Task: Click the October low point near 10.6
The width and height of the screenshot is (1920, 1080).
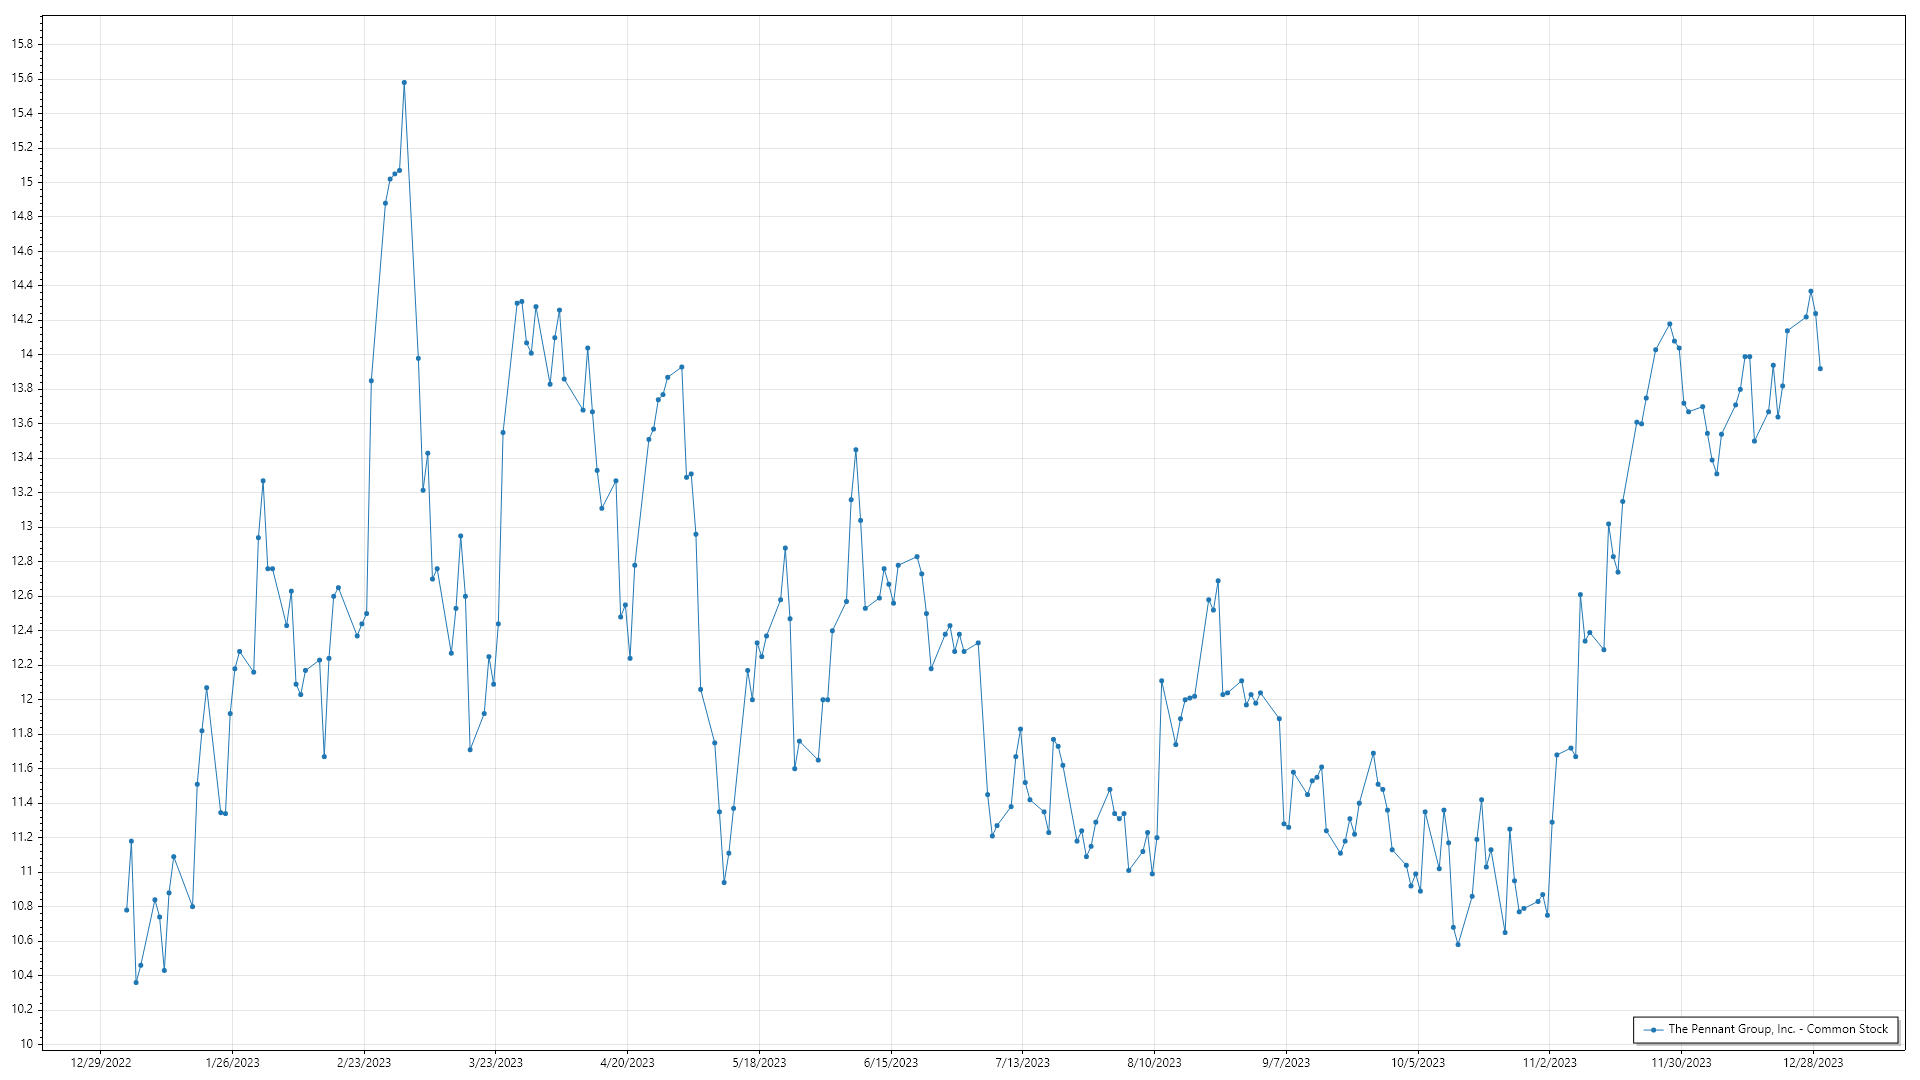Action: tap(1458, 944)
